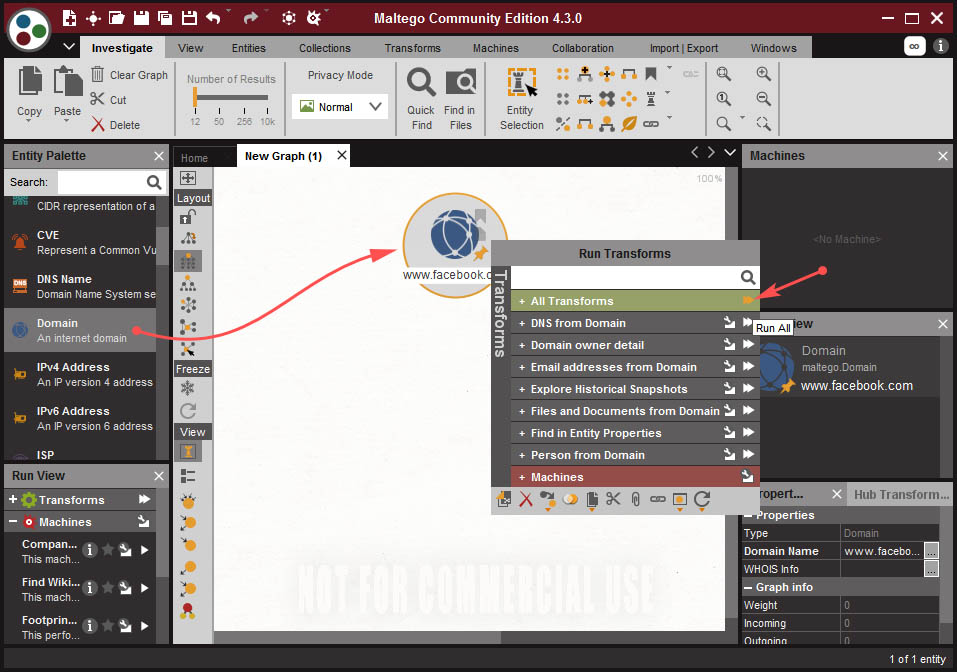Close the Entity Palette panel
The height and width of the screenshot is (672, 957).
coord(159,156)
